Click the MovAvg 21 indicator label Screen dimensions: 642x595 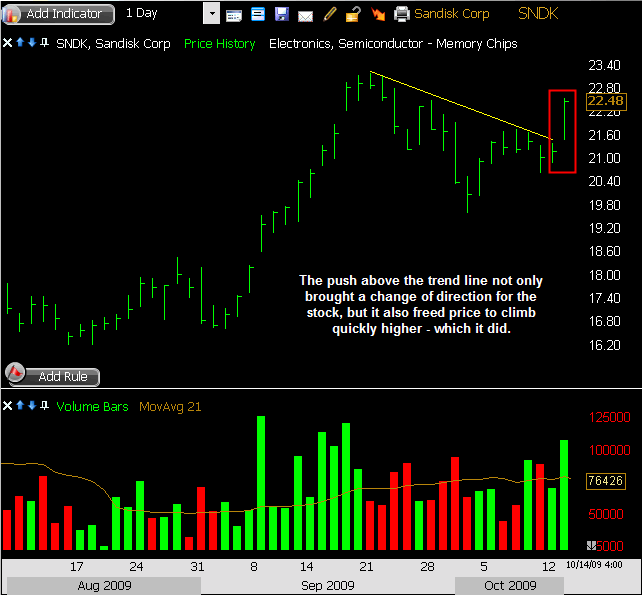coord(170,407)
